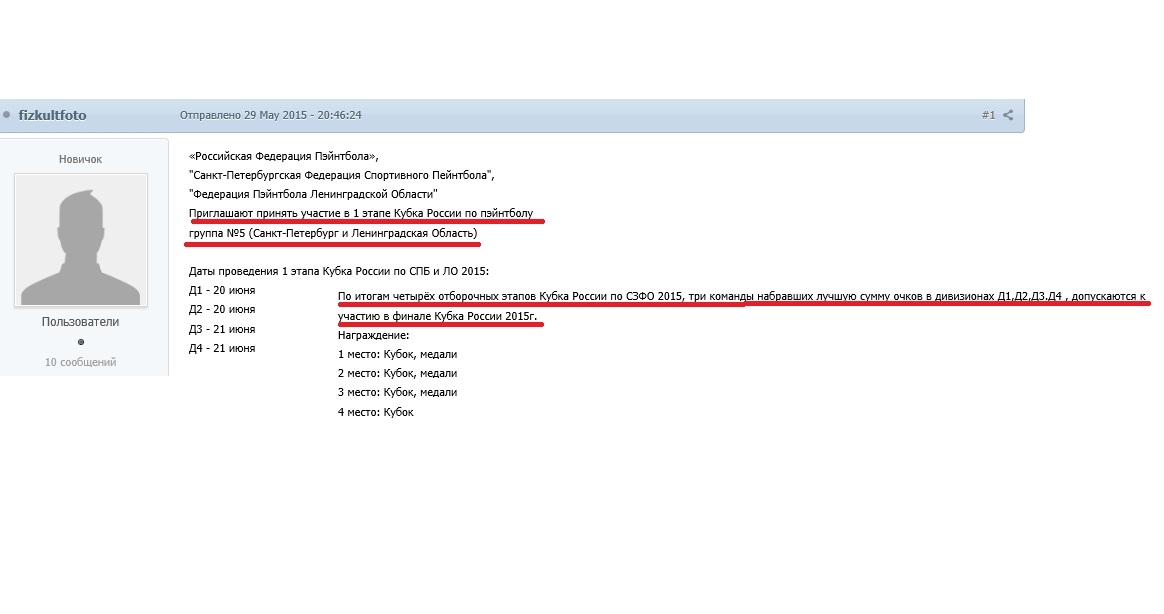Click the reputation dot under Пользователи
The width and height of the screenshot is (1164, 614).
click(81, 342)
